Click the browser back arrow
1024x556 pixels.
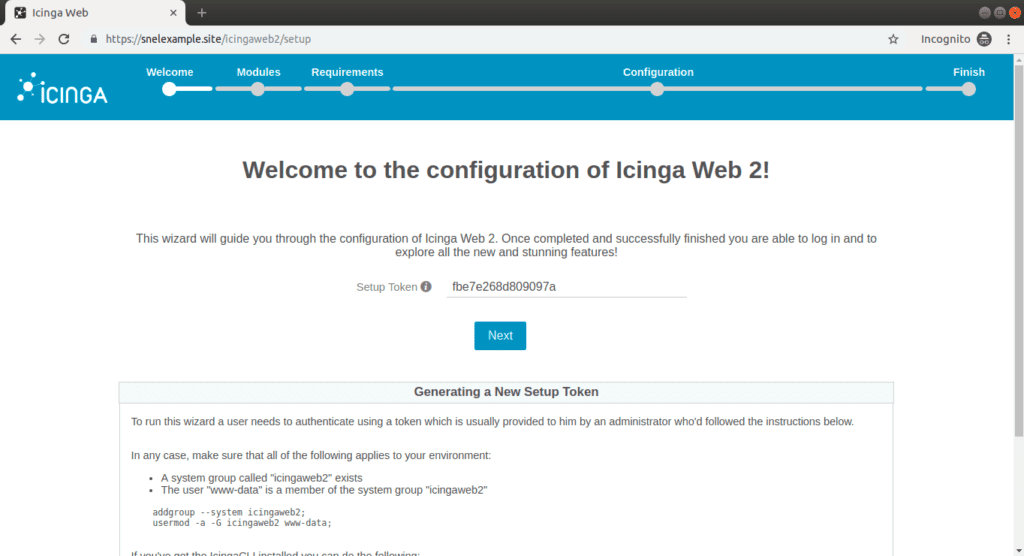point(15,39)
